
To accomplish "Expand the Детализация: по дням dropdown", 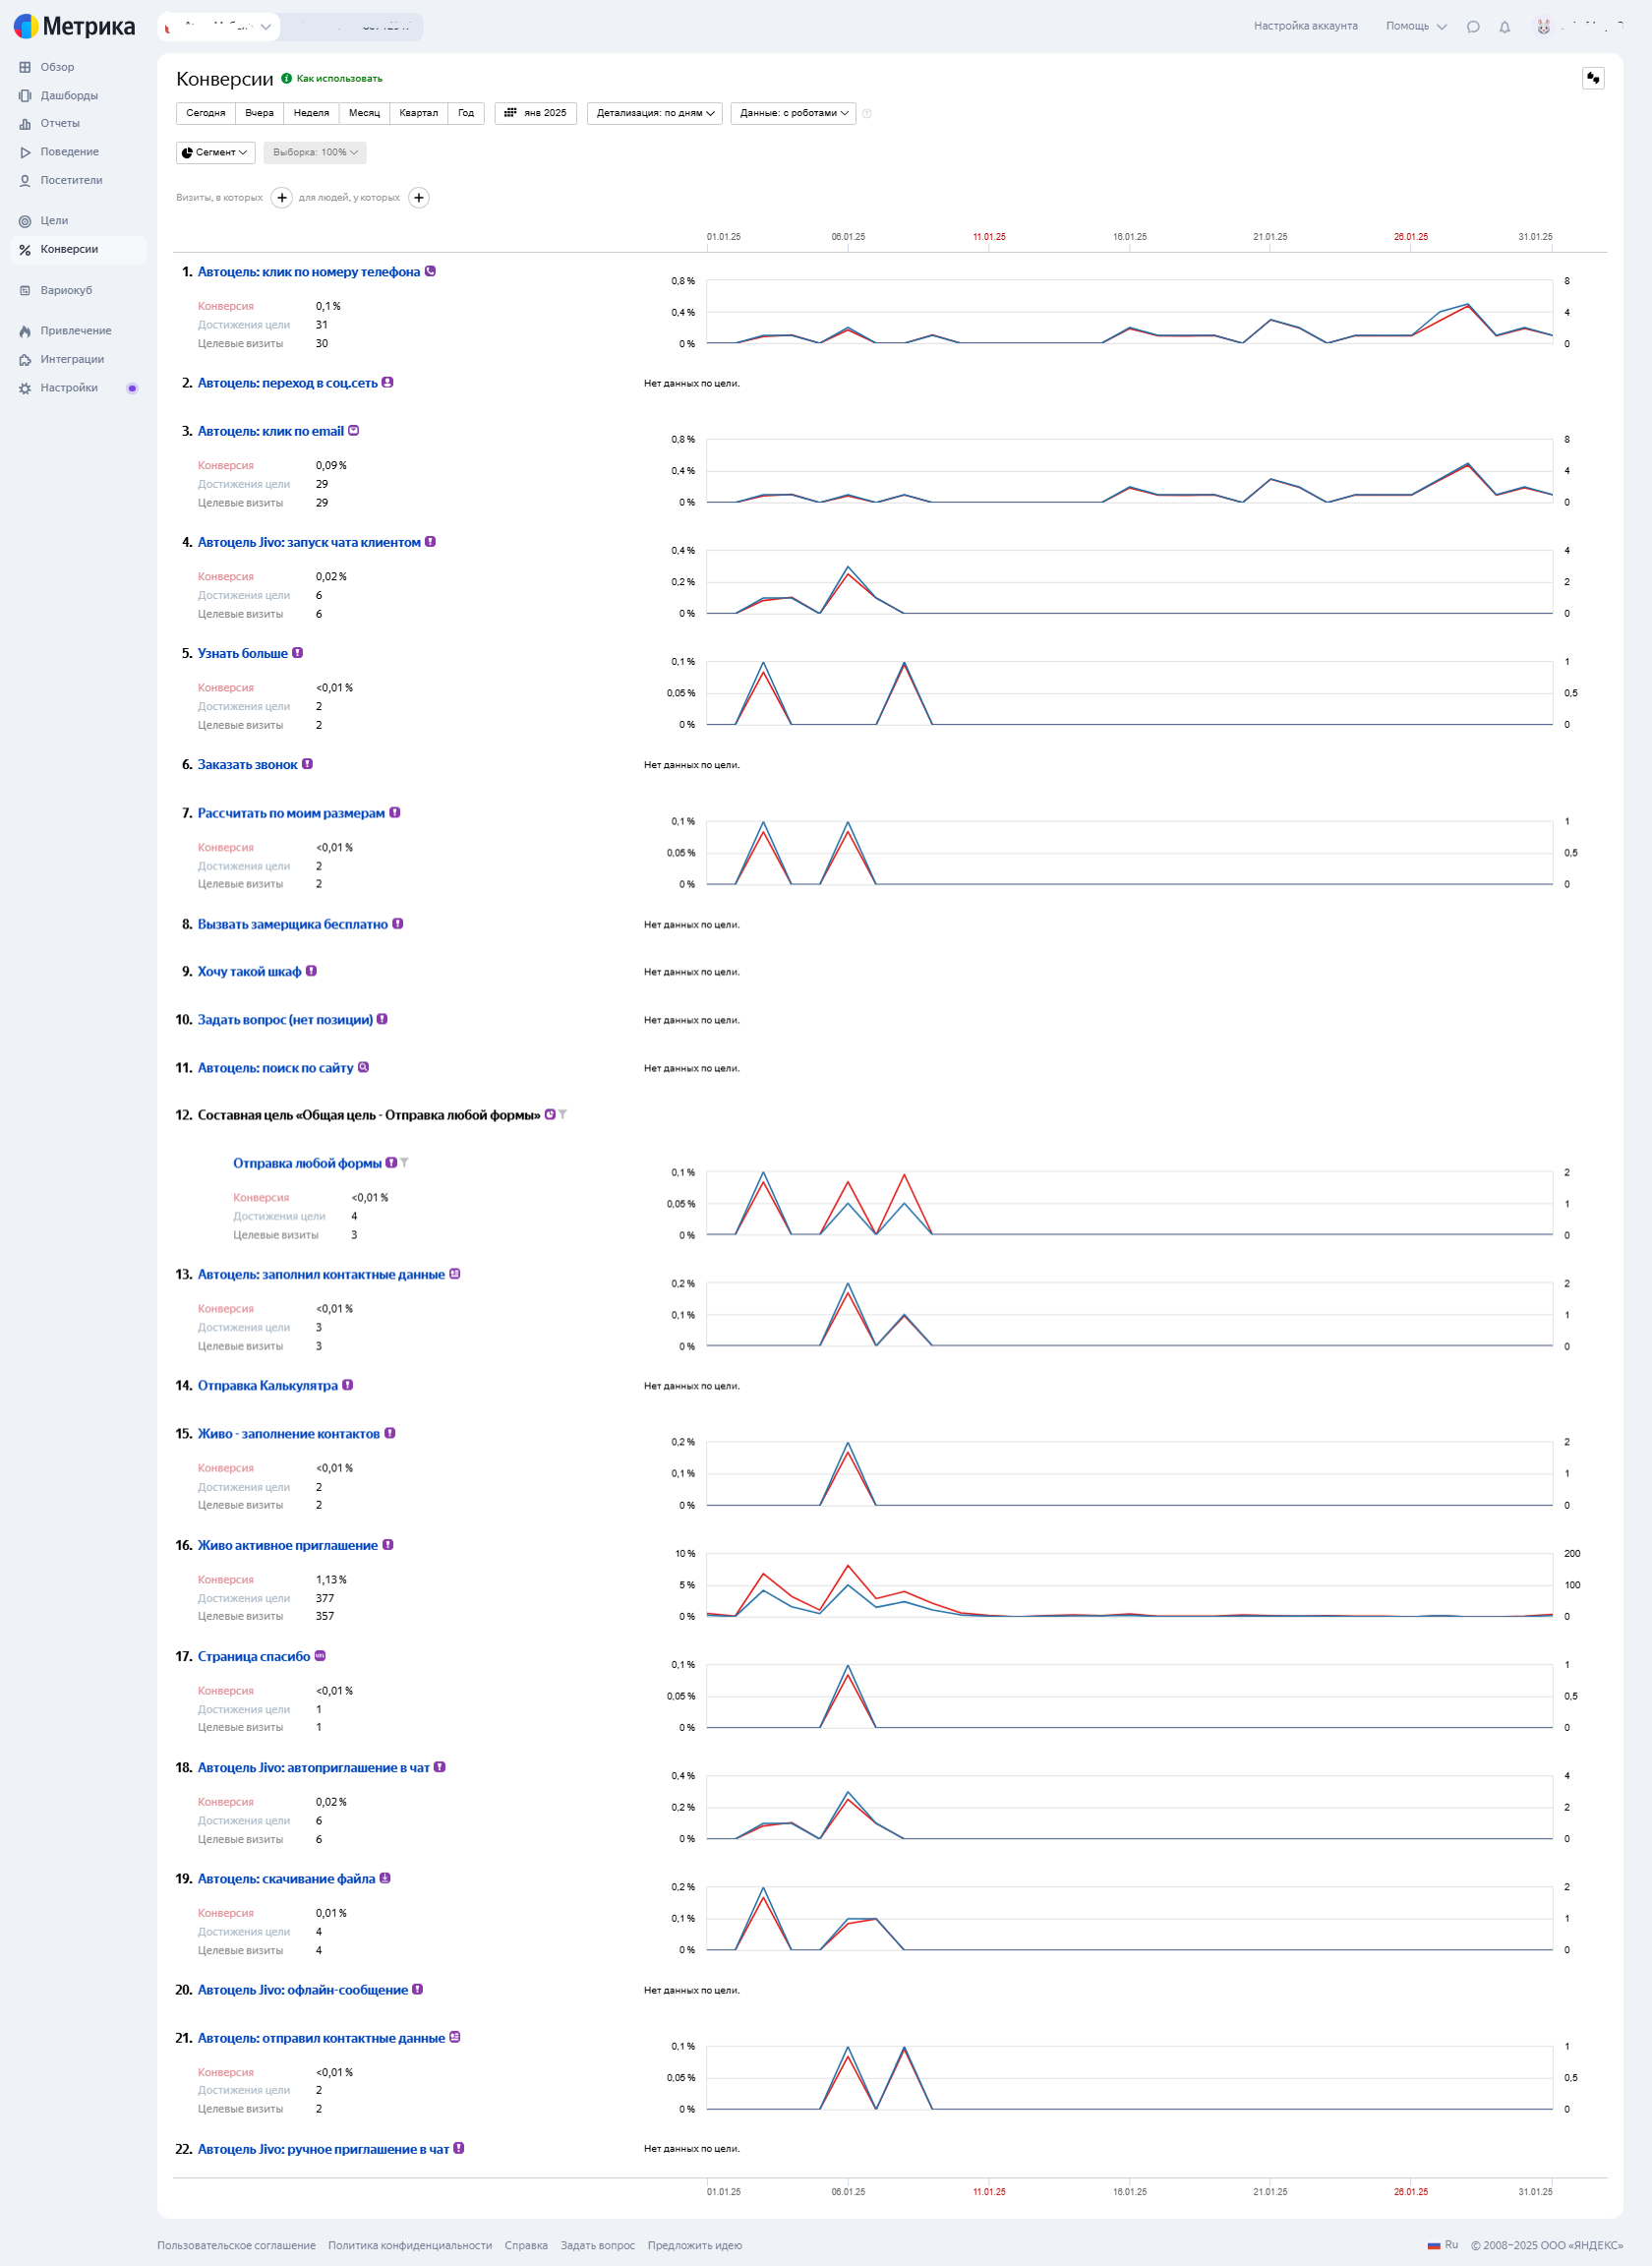I will (655, 113).
